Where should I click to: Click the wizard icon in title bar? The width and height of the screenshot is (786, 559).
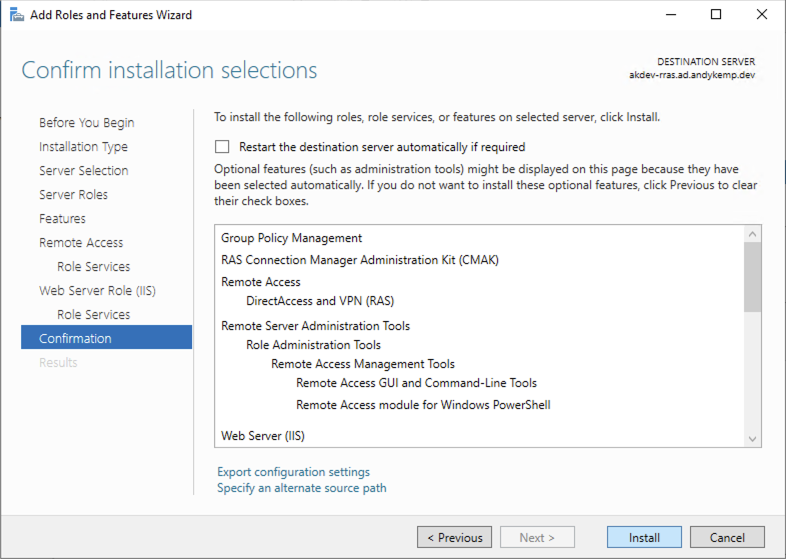17,15
